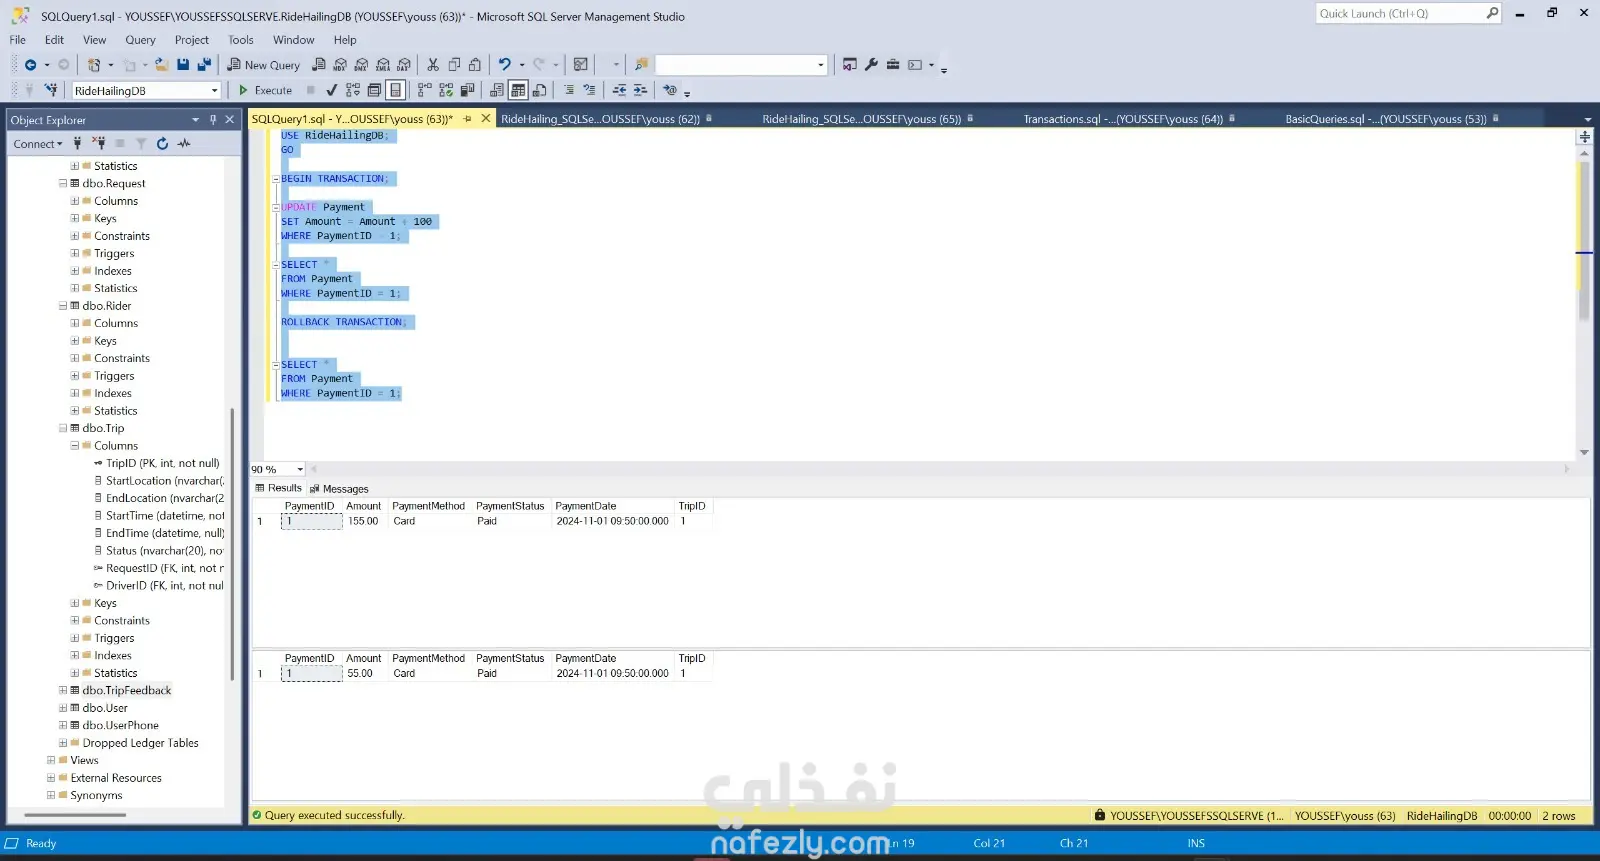Switch to the Messages tab
The image size is (1600, 861).
tap(339, 489)
